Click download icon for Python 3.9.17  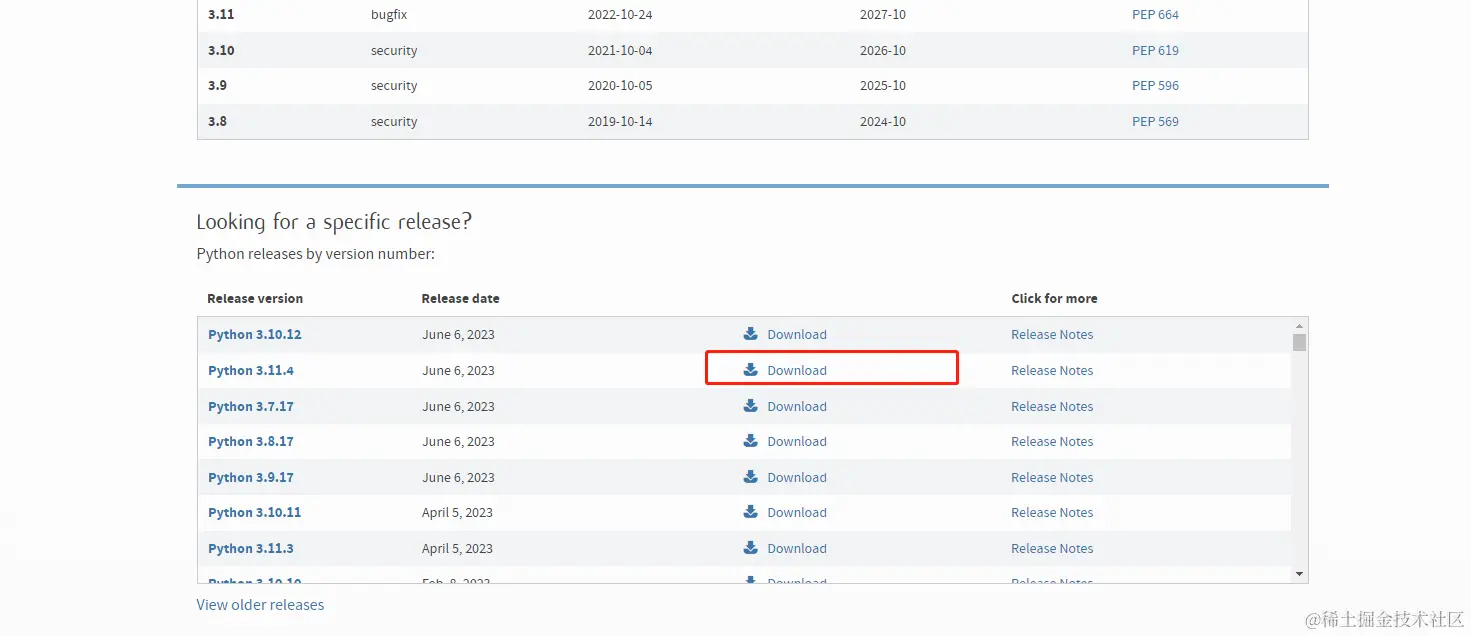click(x=751, y=477)
